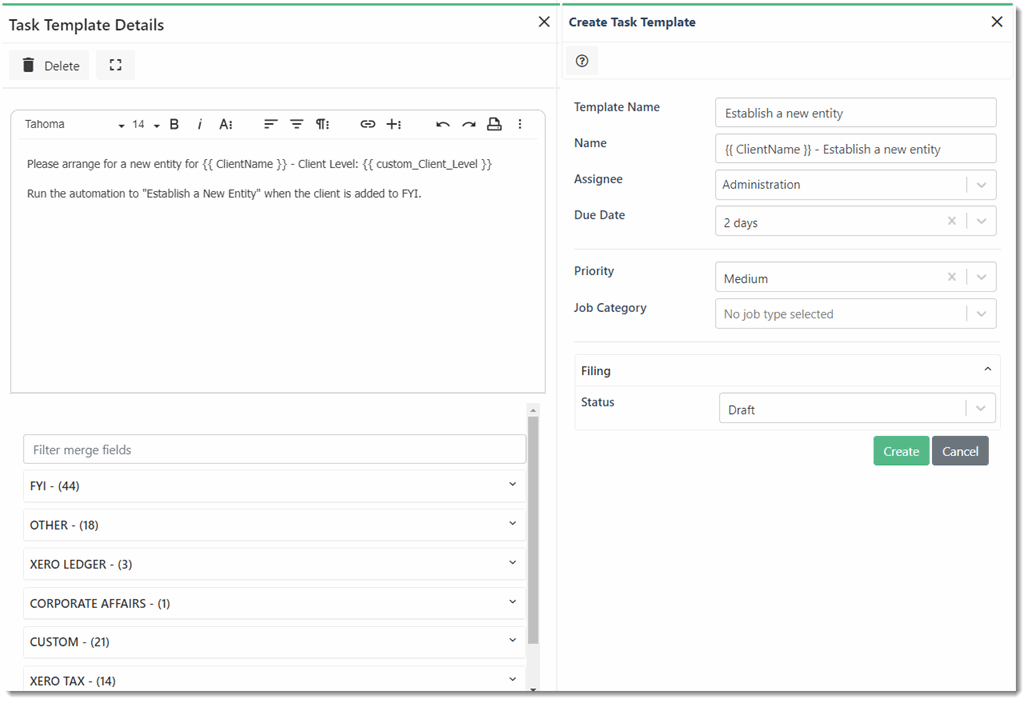This screenshot has width=1028, height=703.
Task: Open the Assignee dropdown
Action: tap(983, 184)
